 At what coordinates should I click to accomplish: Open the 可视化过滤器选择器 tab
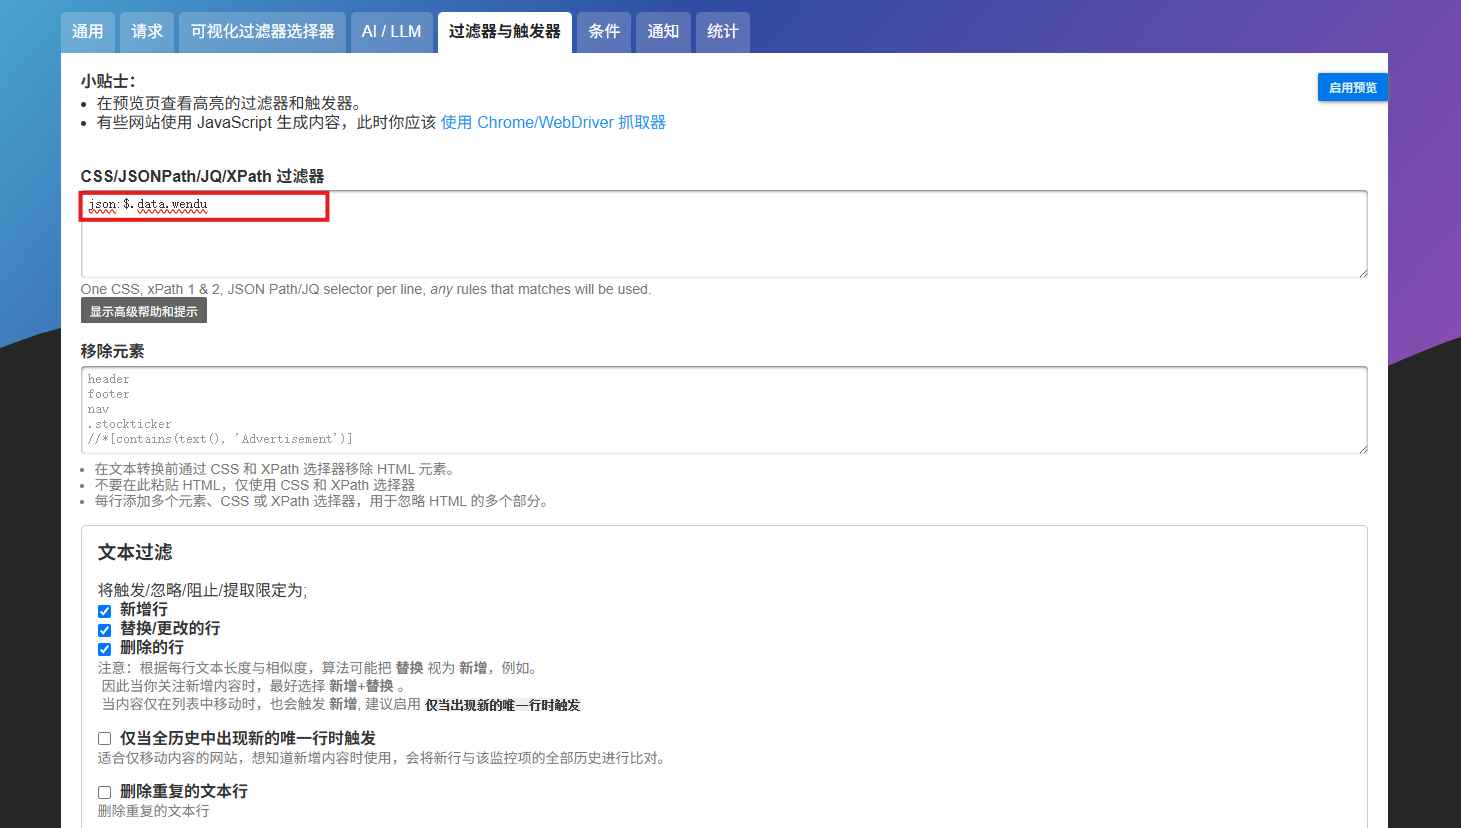pos(263,32)
